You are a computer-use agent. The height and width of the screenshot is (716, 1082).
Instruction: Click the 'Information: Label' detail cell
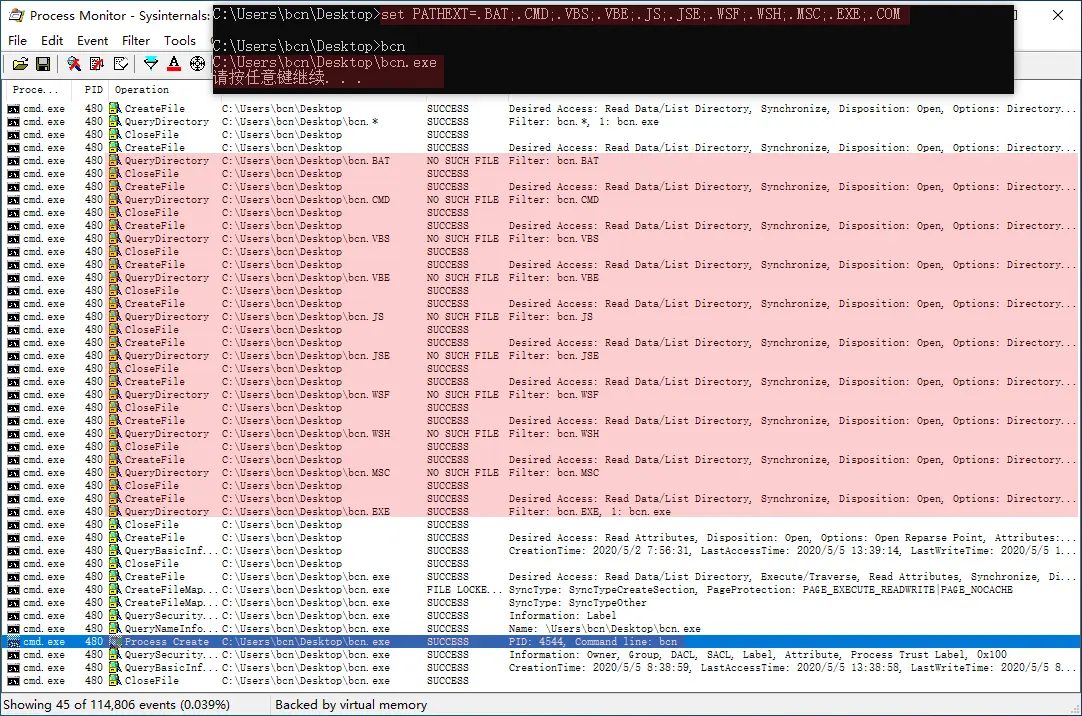562,615
